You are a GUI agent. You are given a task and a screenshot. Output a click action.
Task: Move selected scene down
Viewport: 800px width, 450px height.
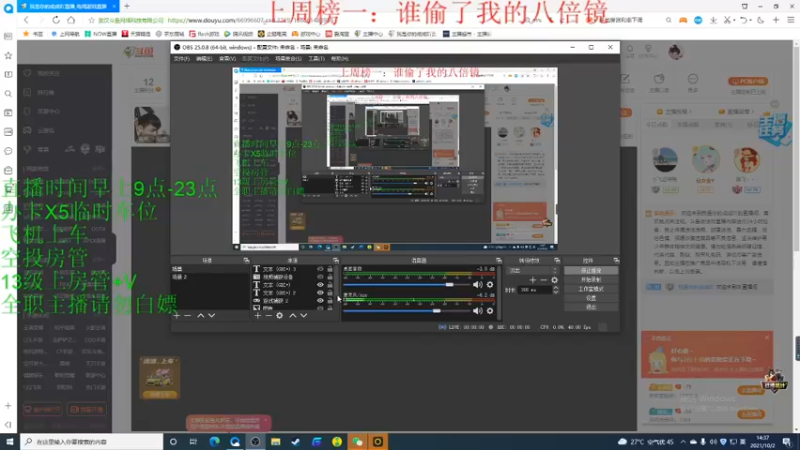click(x=212, y=316)
